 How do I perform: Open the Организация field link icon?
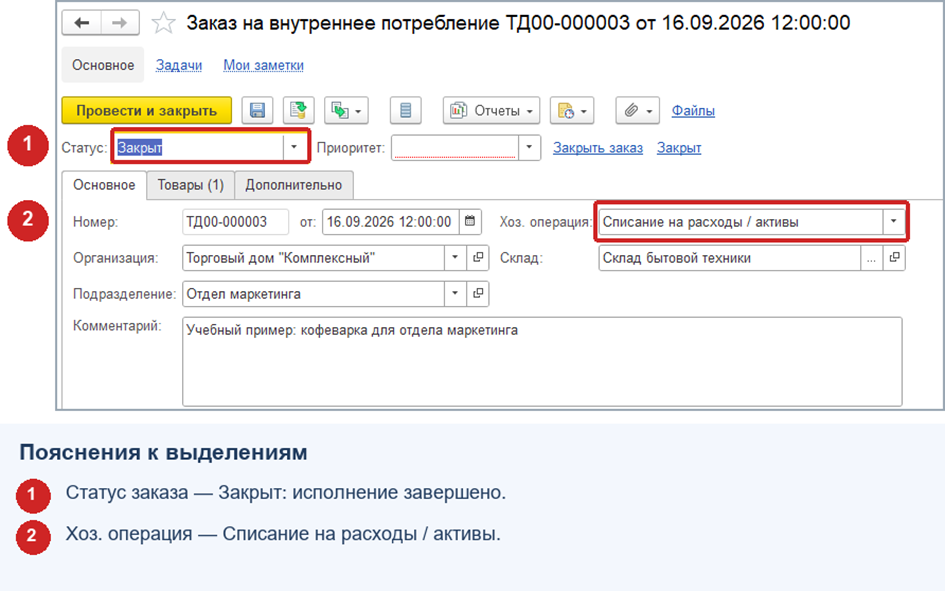coord(478,258)
